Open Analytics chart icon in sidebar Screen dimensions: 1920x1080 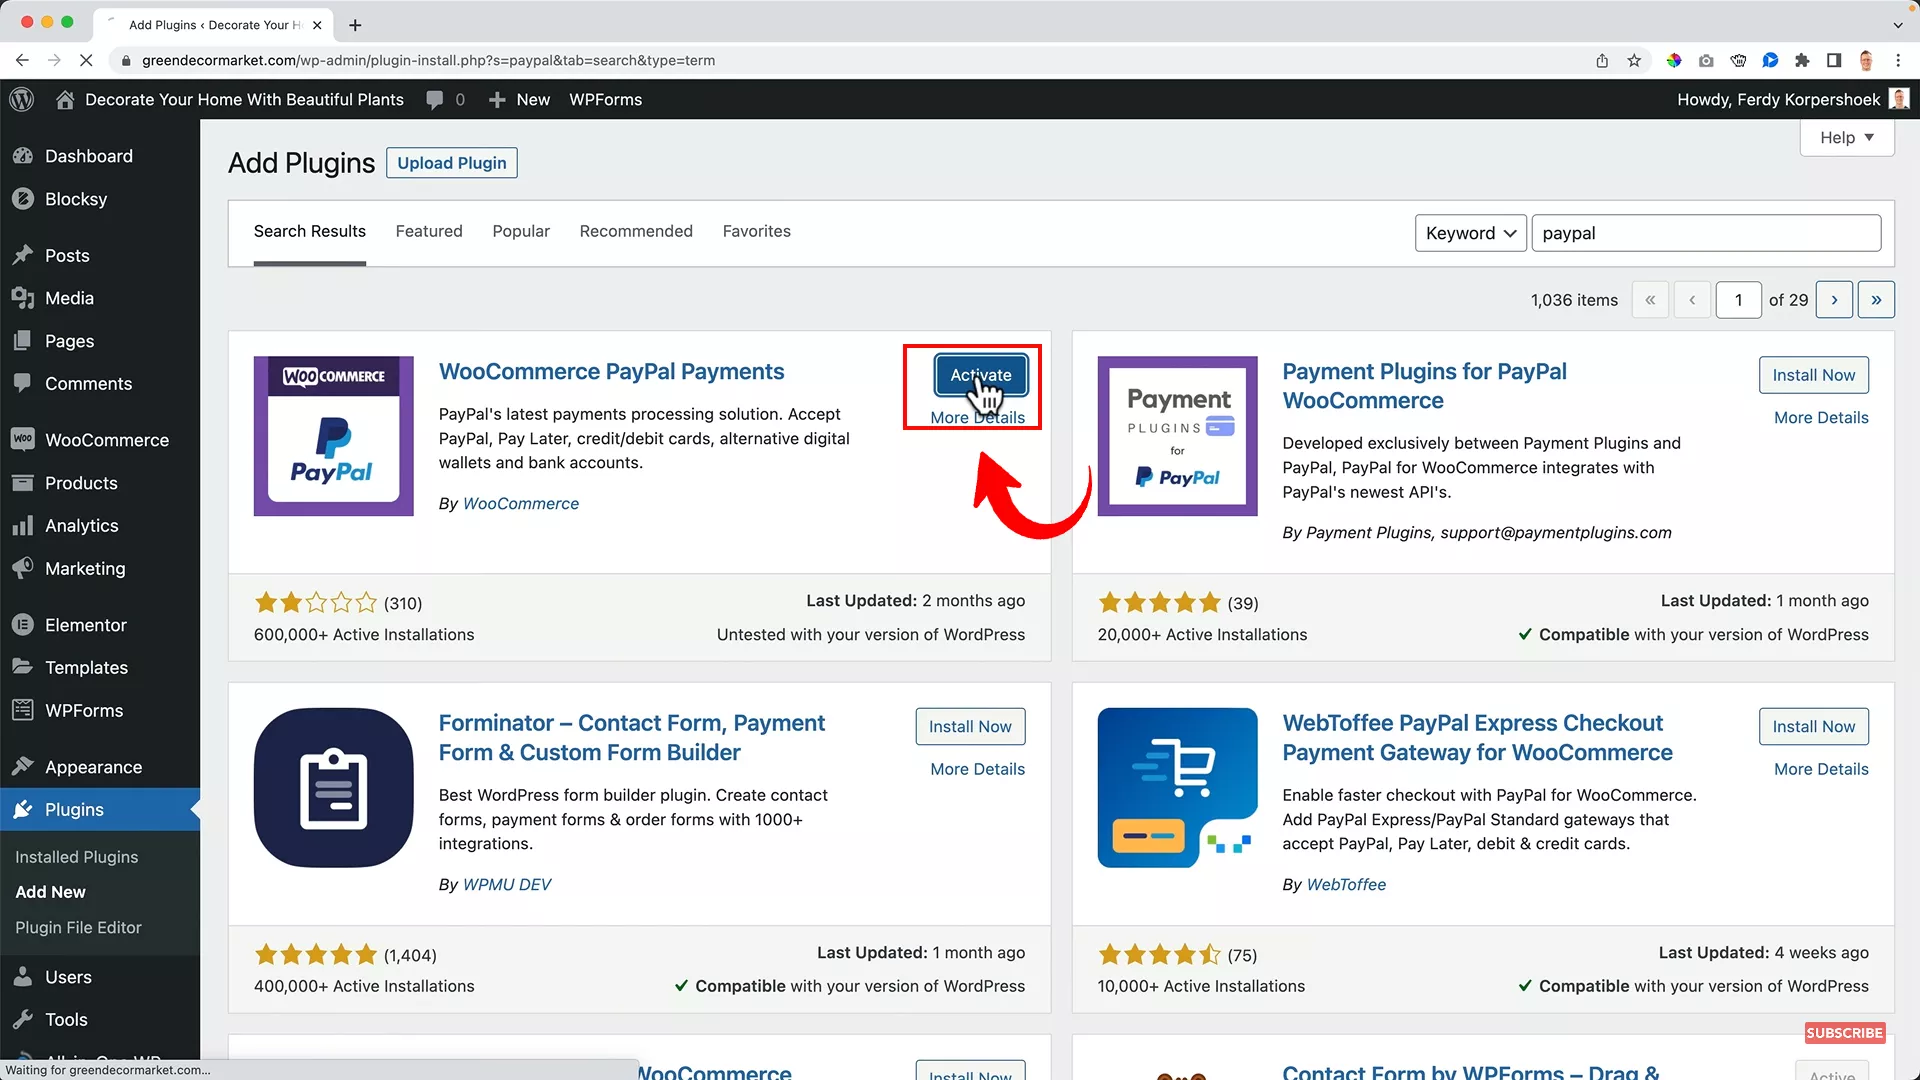coord(23,526)
